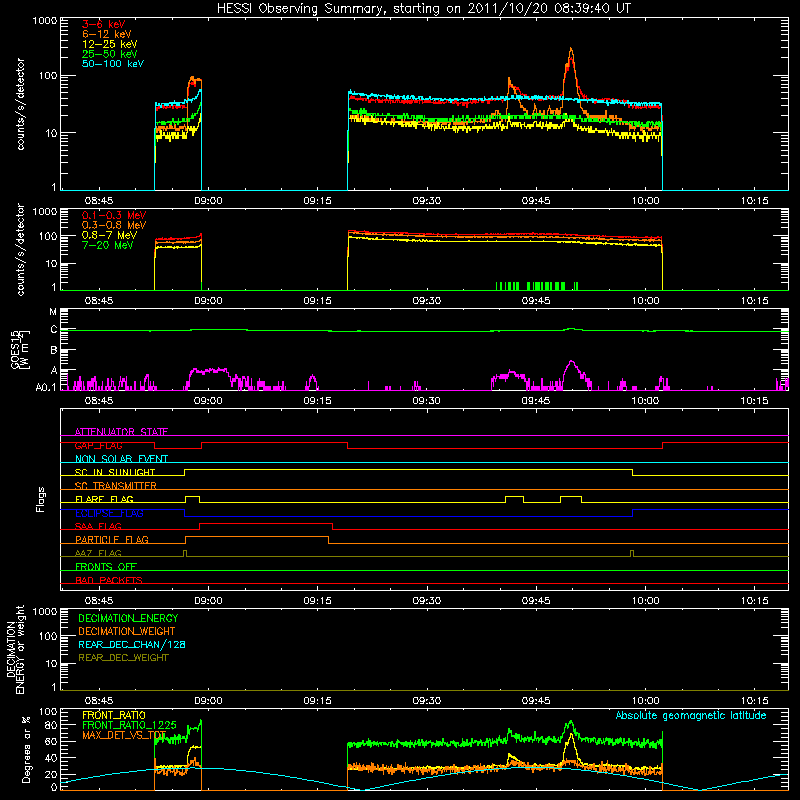Select the DECIMATION_ENERGY legend label
800x800 pixels.
pyautogui.click(x=128, y=618)
